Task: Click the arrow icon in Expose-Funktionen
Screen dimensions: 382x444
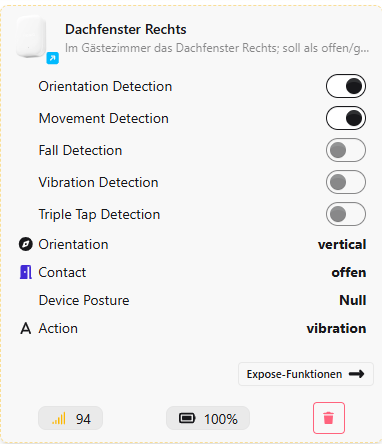Action: click(356, 374)
